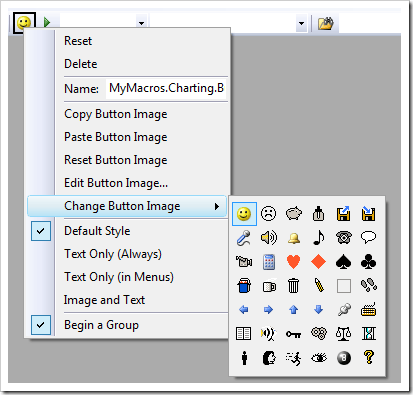Screen dimensions: 413x395
Task: Choose the red diamond icon
Action: [x=319, y=262]
